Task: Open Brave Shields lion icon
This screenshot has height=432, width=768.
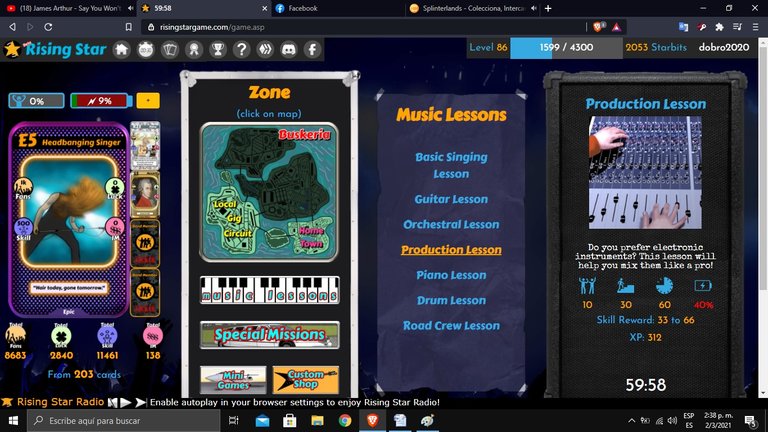Action: [x=598, y=27]
